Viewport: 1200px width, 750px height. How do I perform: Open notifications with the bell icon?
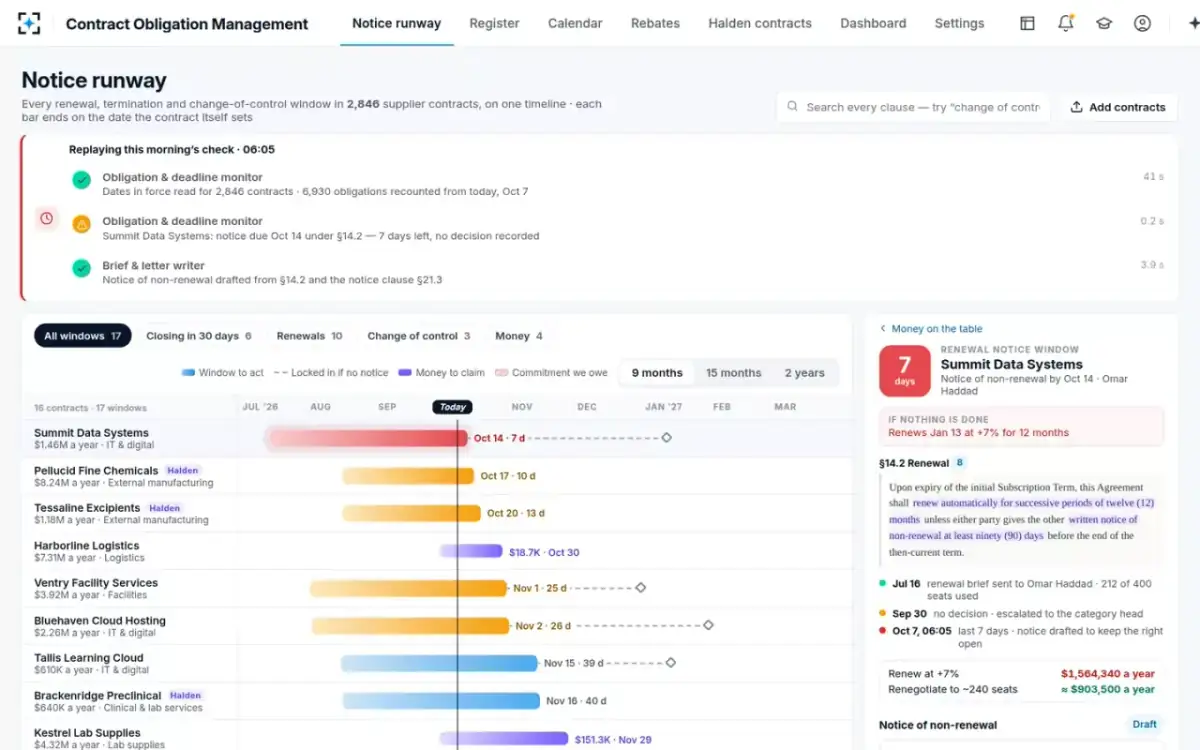(x=1066, y=23)
